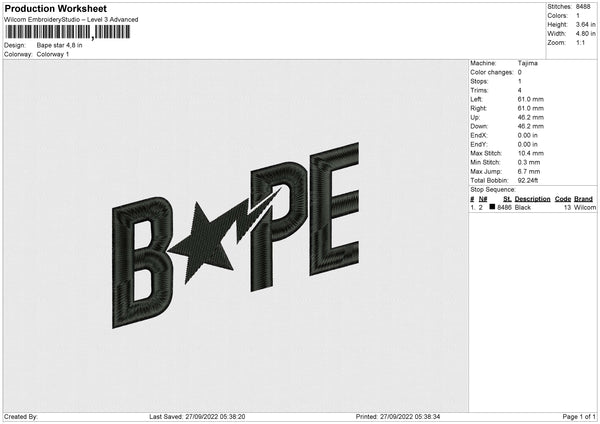Viewport: 600px width, 424px height.
Task: Click the Code column header
Action: tap(562, 199)
